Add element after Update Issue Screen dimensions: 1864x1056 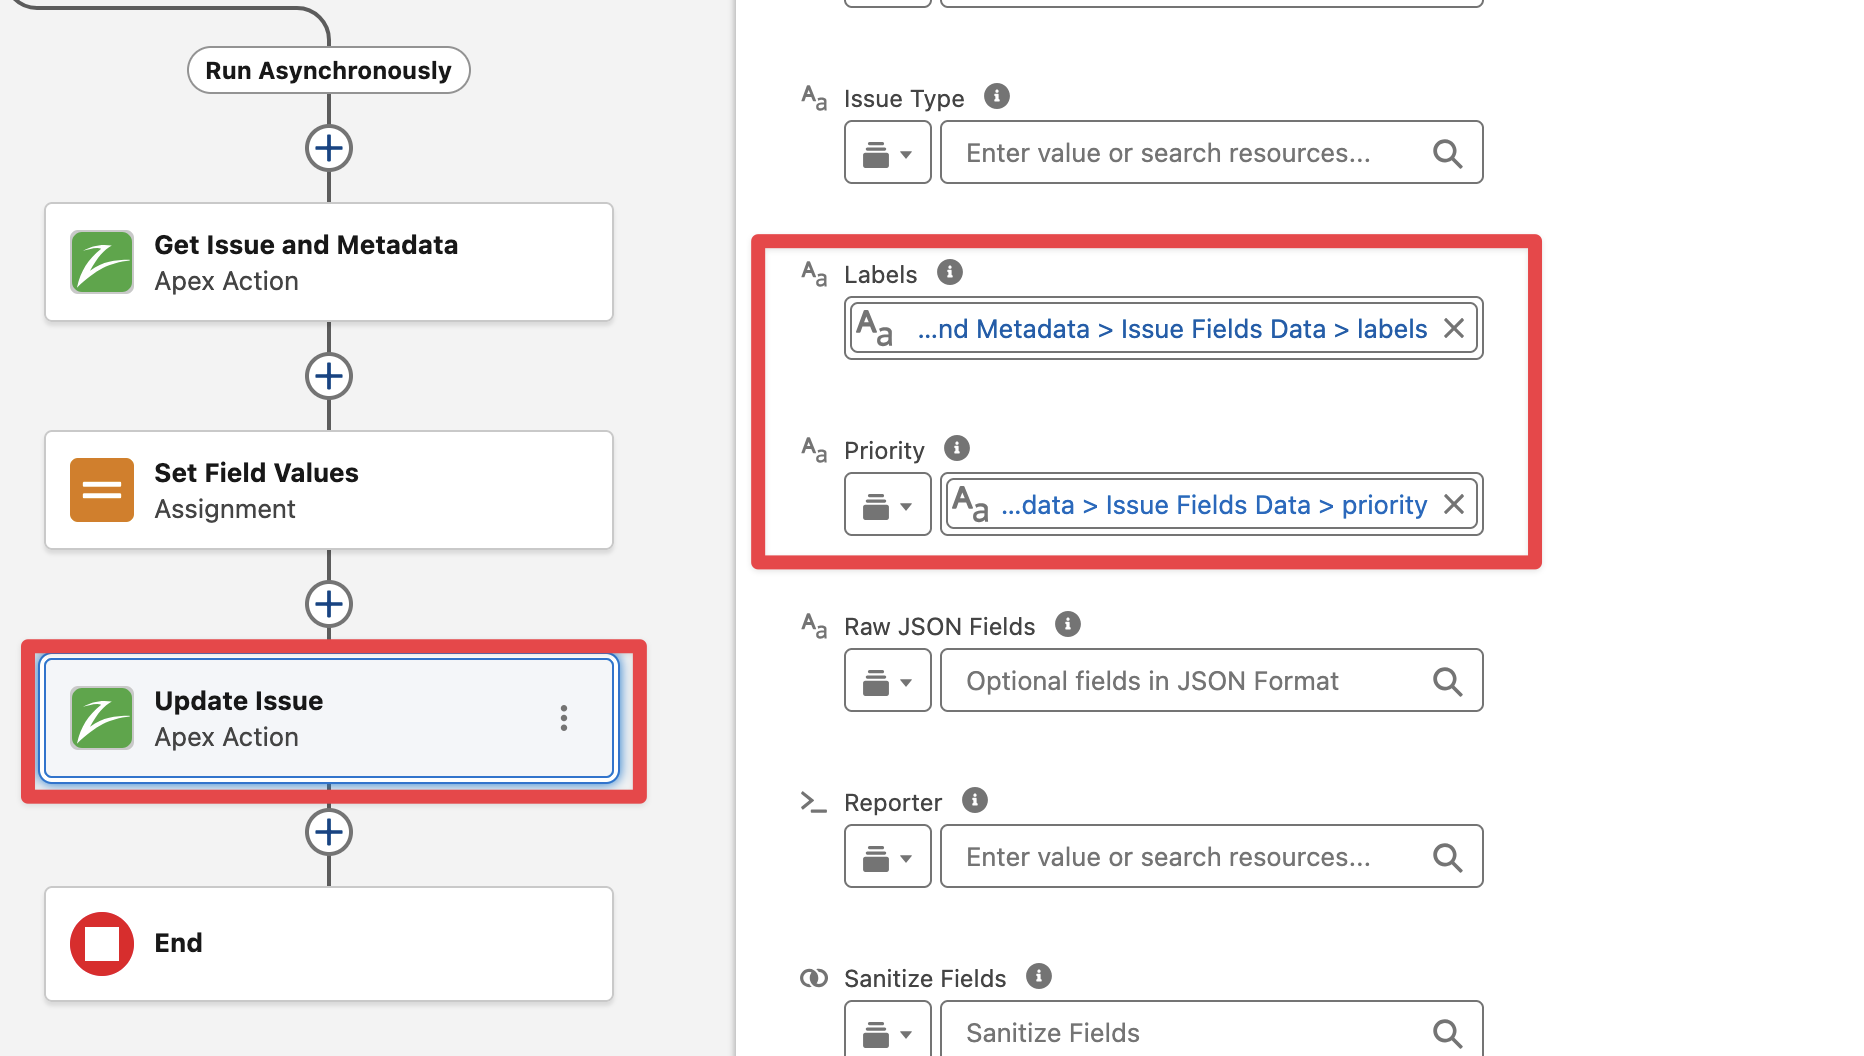point(328,832)
